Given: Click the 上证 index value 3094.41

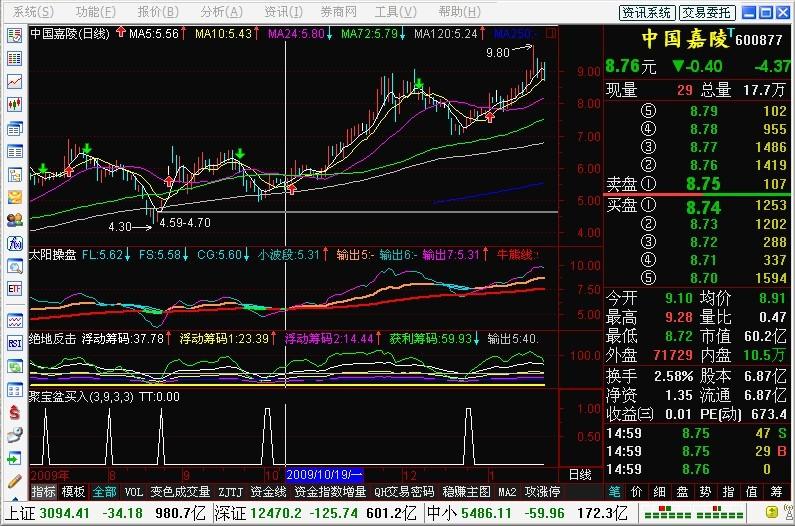Looking at the screenshot, I should point(64,513).
